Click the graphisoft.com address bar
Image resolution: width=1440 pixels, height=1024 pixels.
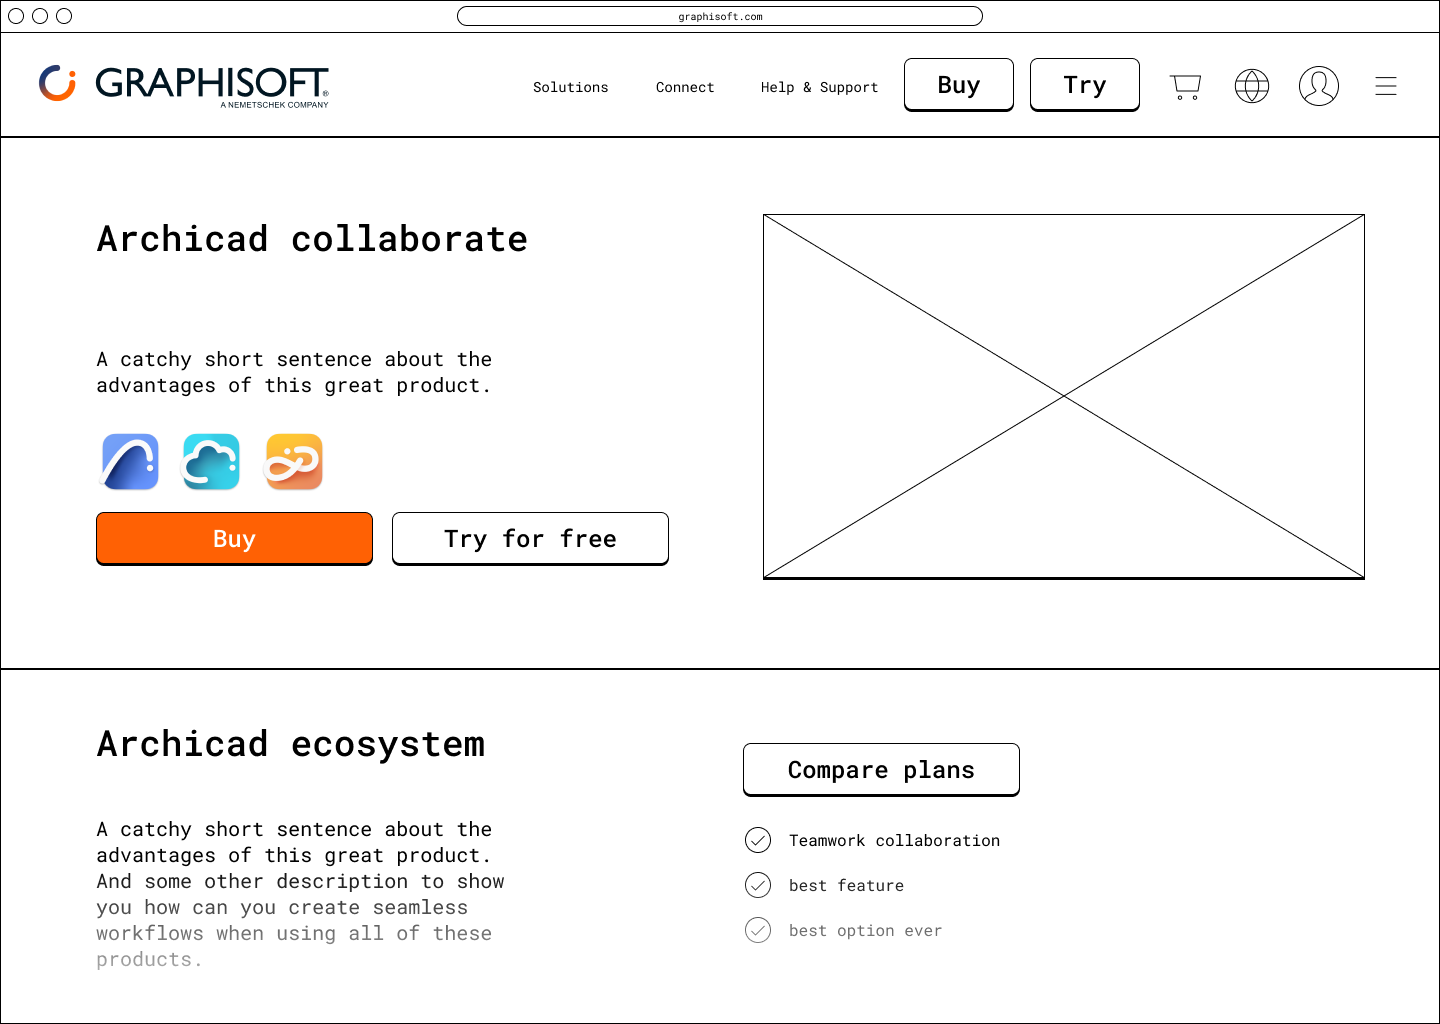720,16
